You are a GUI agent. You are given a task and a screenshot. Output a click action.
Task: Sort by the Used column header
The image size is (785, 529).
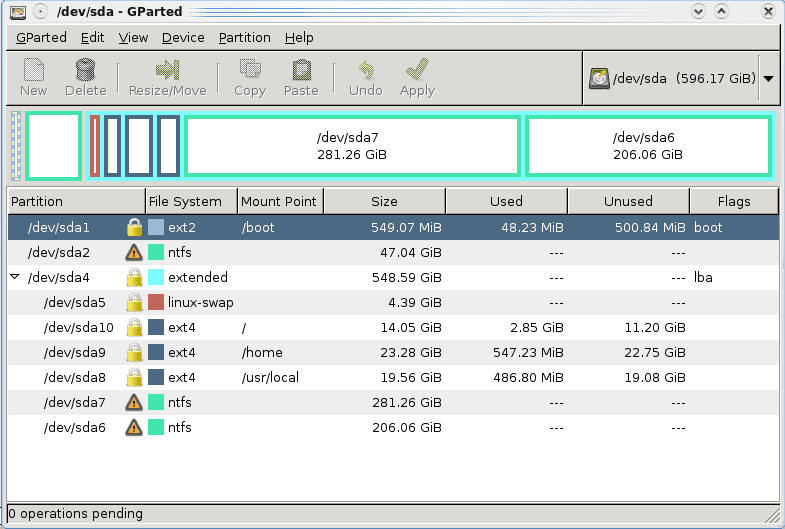click(506, 201)
